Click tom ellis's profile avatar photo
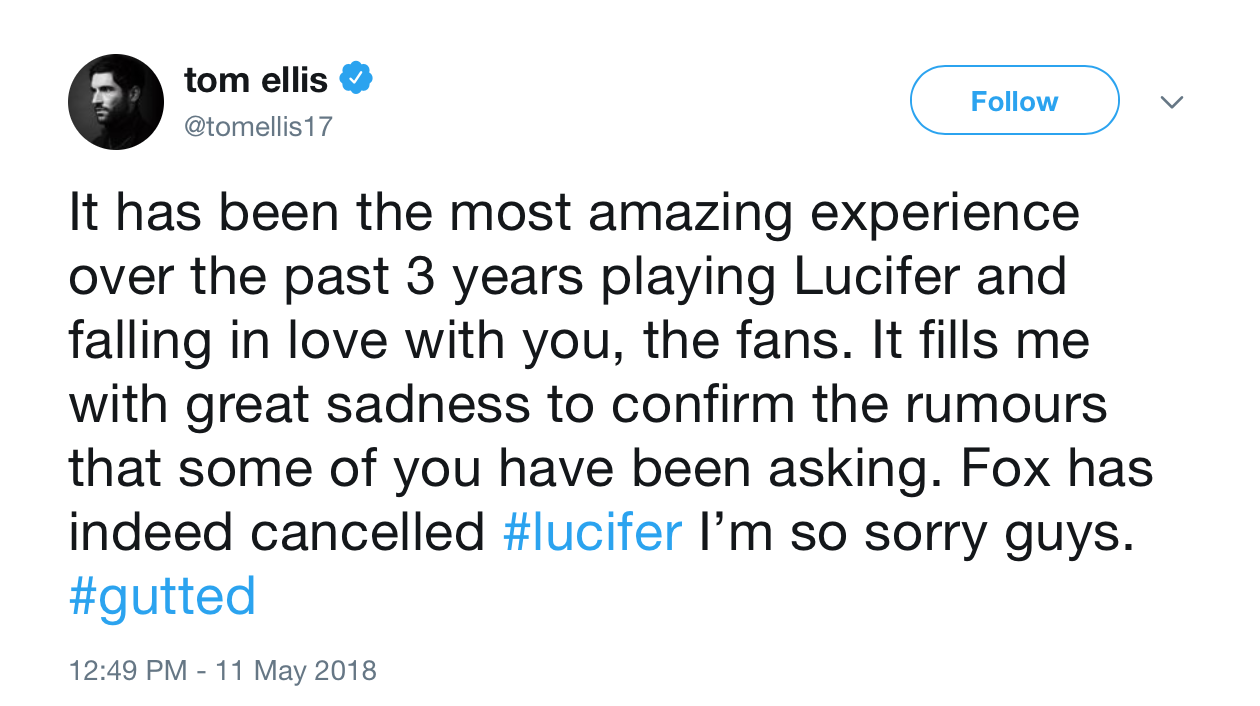Screen dimensions: 1260x706 pos(116,101)
